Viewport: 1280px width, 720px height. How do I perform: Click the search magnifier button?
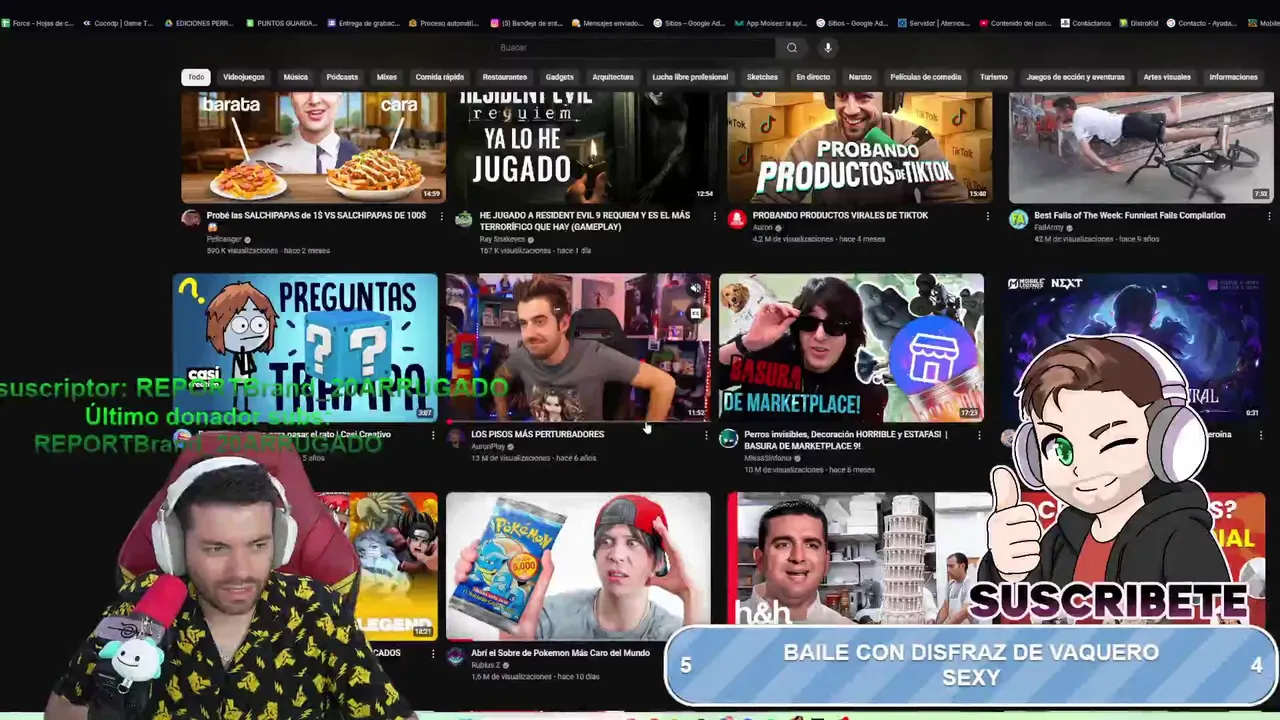[x=791, y=47]
